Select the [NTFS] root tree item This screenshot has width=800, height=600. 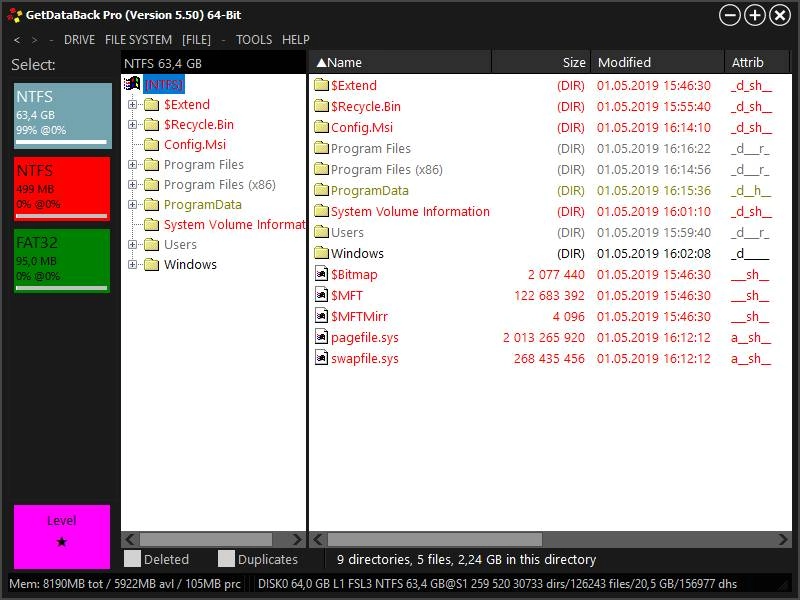click(x=164, y=84)
